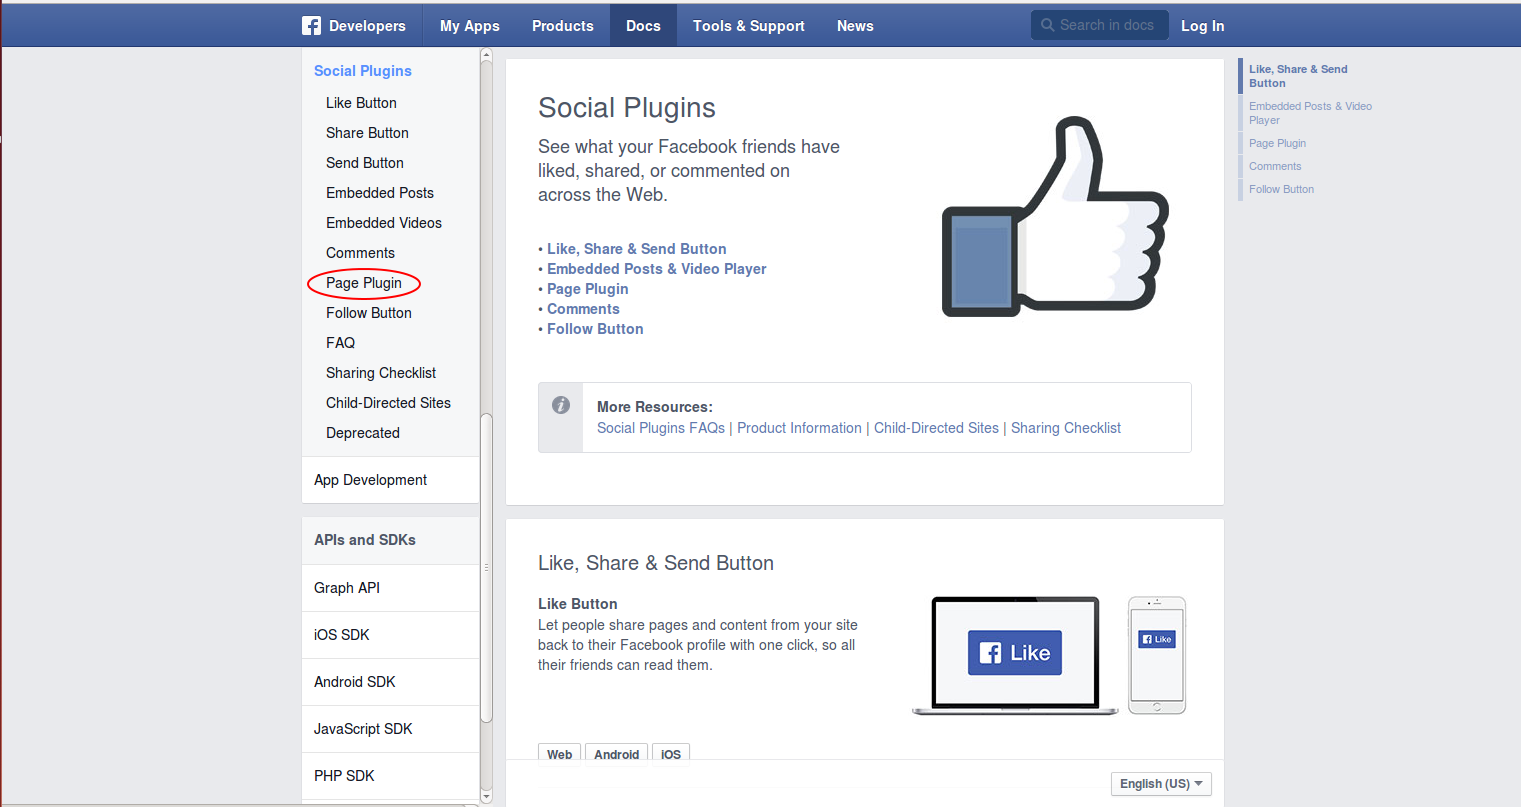Click the phone Like button image

pos(1157,655)
